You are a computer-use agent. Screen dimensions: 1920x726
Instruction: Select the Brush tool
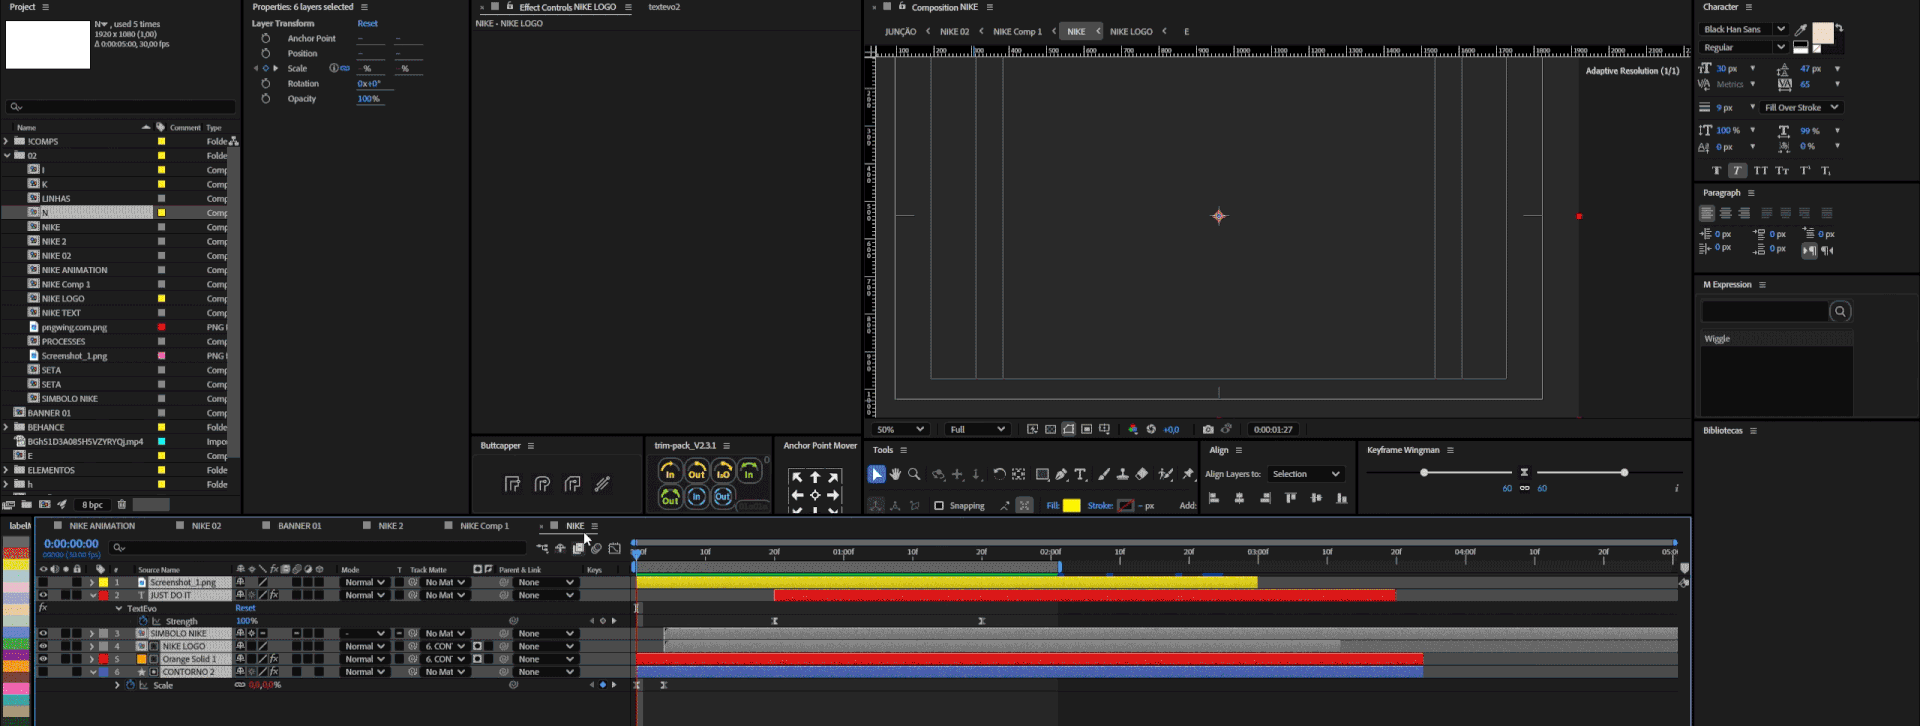[1104, 474]
